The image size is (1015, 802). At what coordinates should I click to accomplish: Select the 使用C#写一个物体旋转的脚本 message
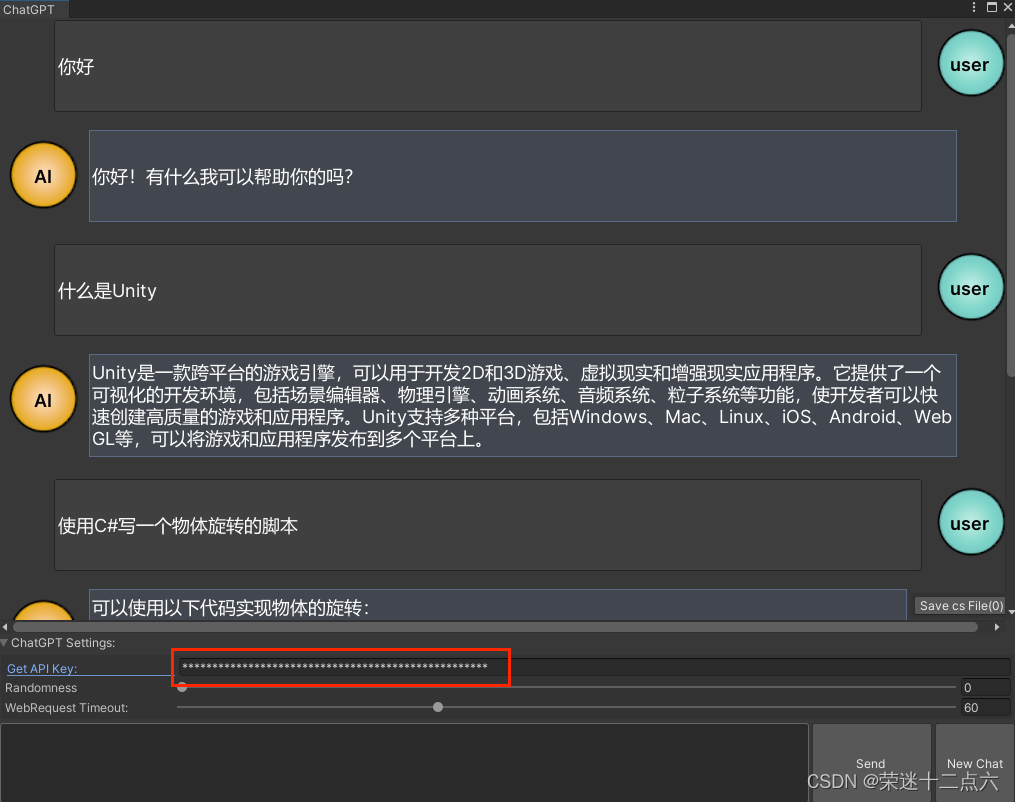[x=487, y=525]
